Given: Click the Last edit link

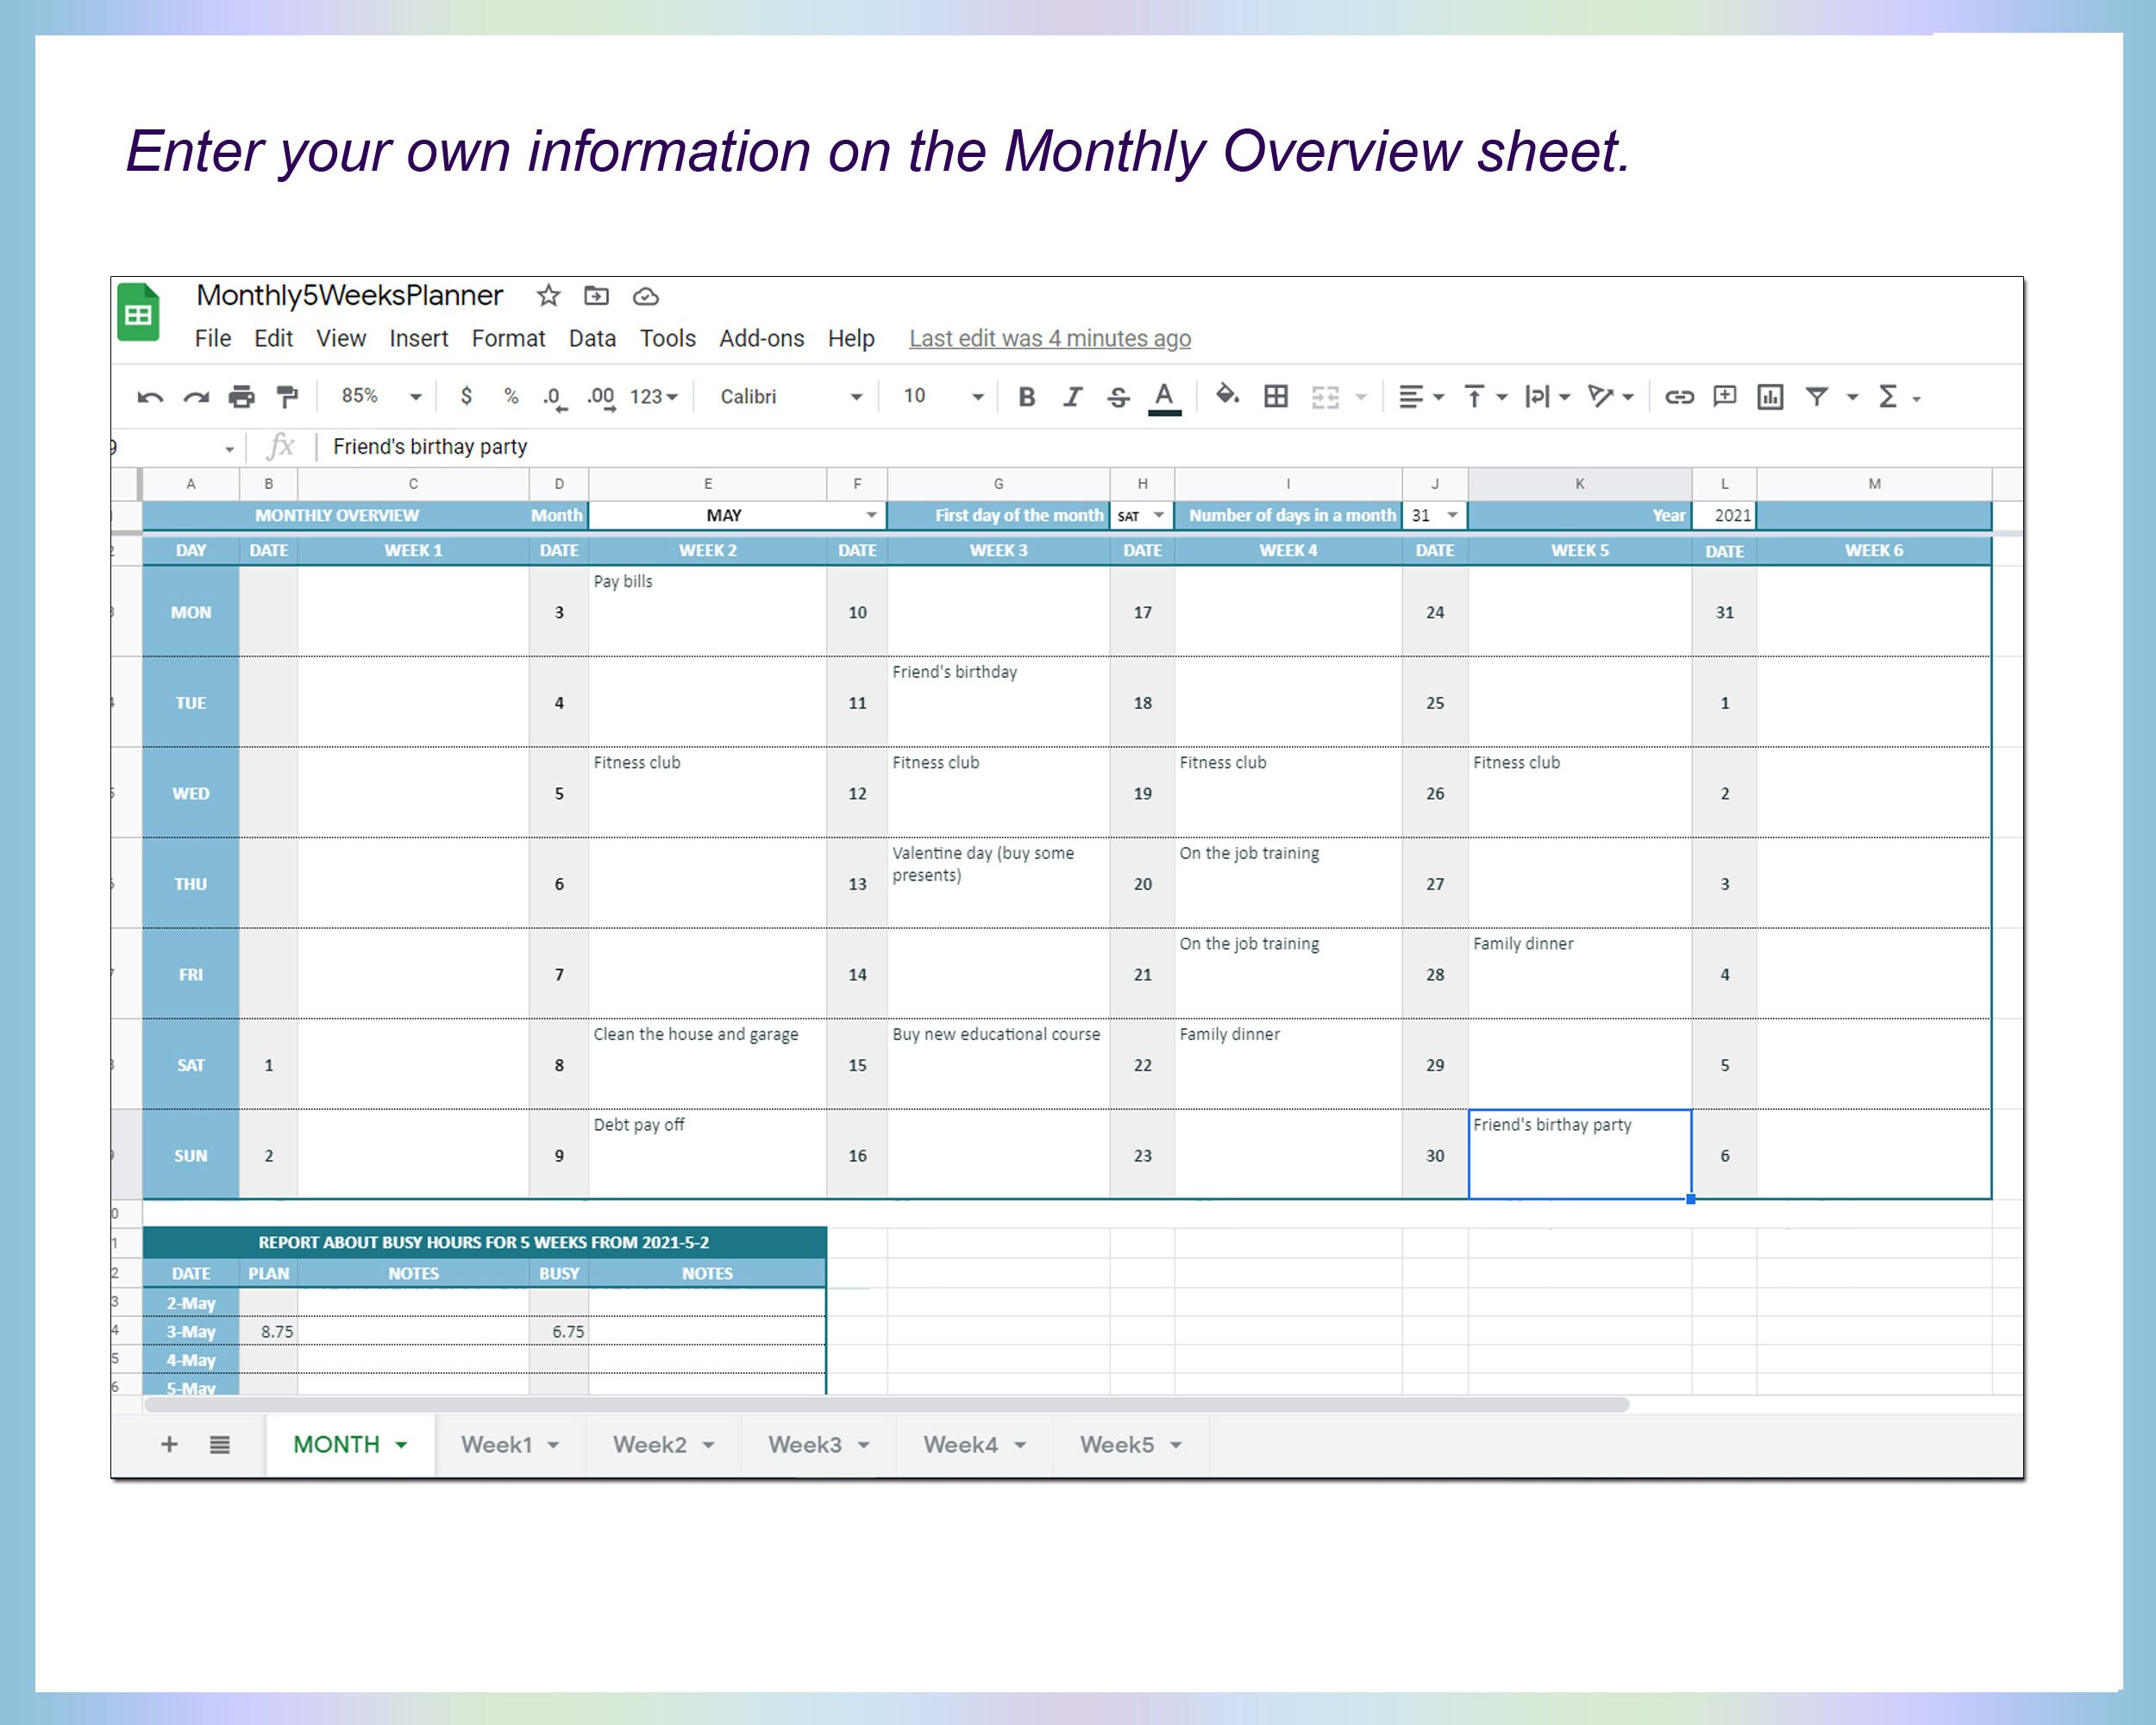Looking at the screenshot, I should point(1048,338).
